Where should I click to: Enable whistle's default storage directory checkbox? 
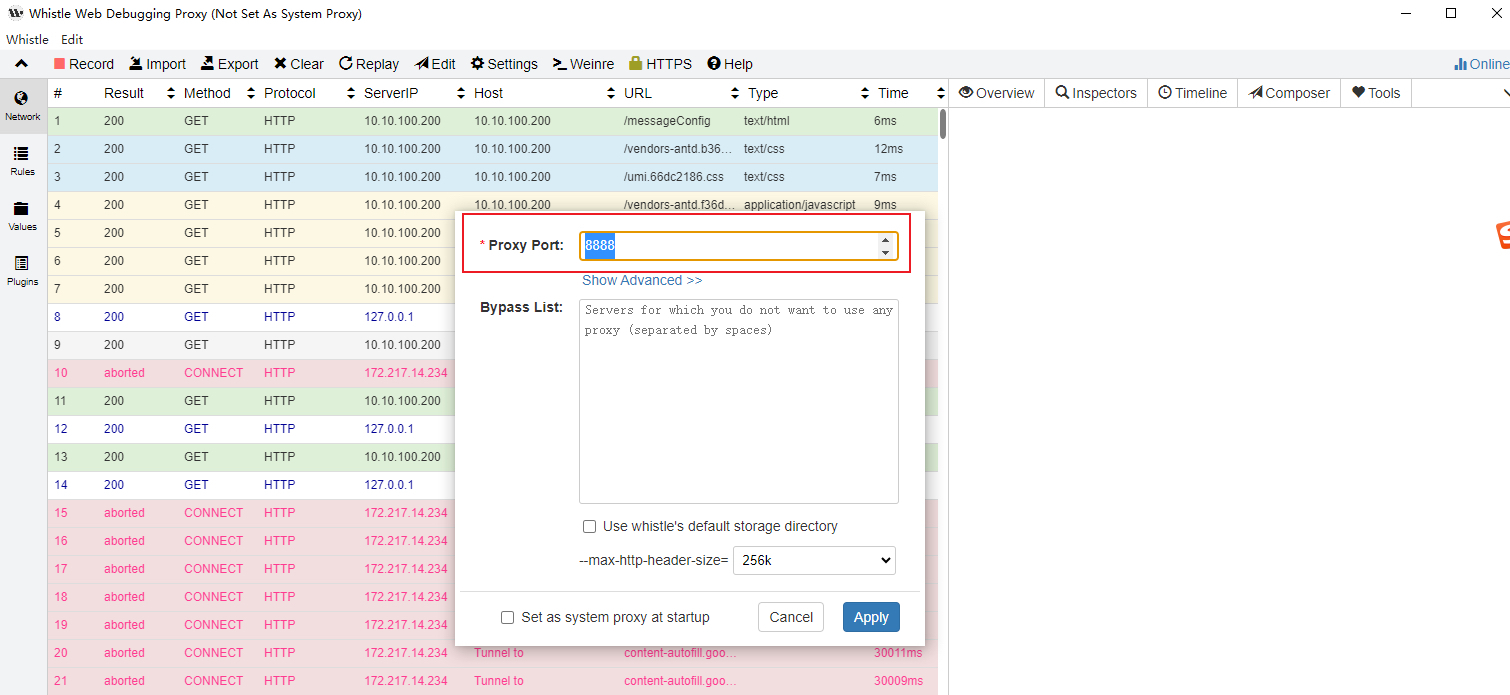pyautogui.click(x=590, y=526)
